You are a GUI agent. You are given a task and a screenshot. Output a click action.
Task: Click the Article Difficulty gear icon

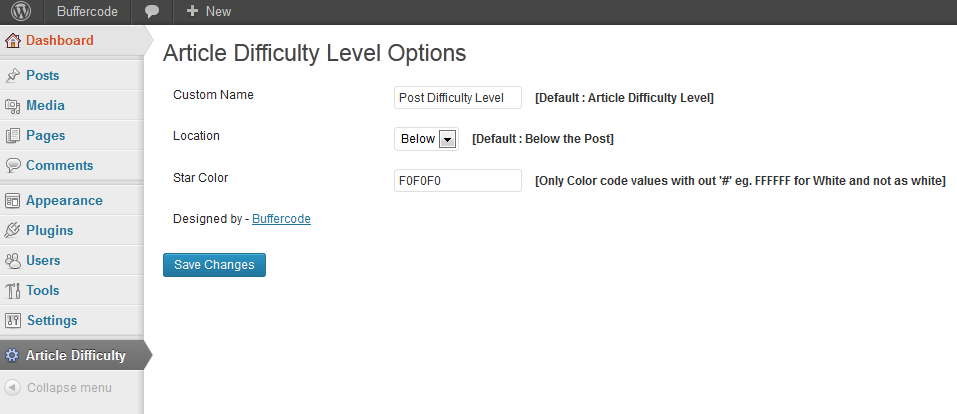(12, 355)
